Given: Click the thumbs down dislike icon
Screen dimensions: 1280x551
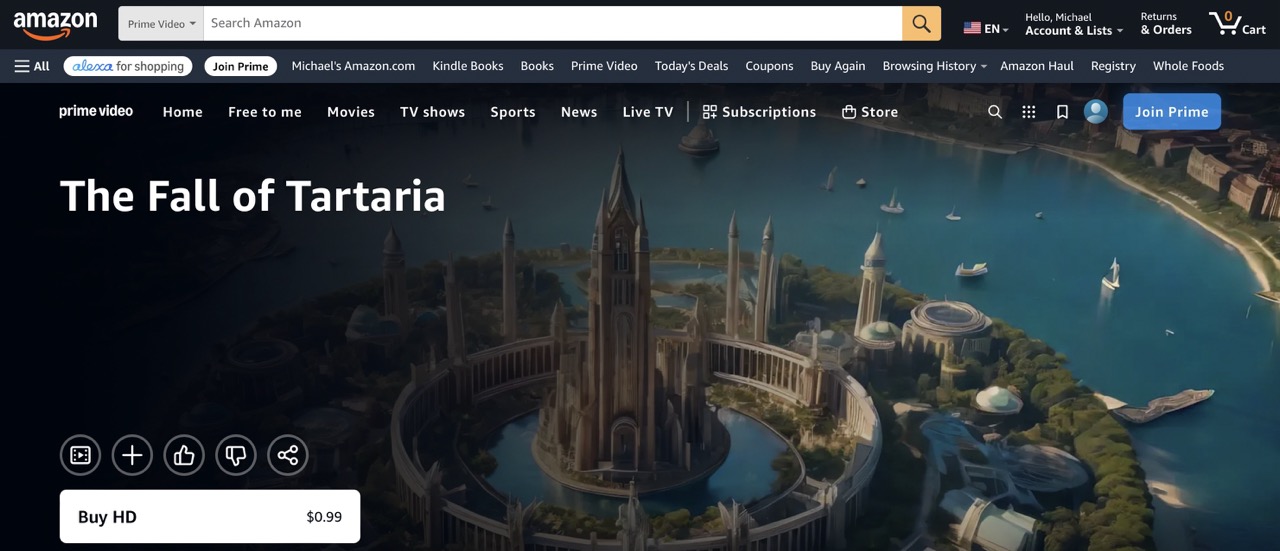Looking at the screenshot, I should (x=236, y=456).
